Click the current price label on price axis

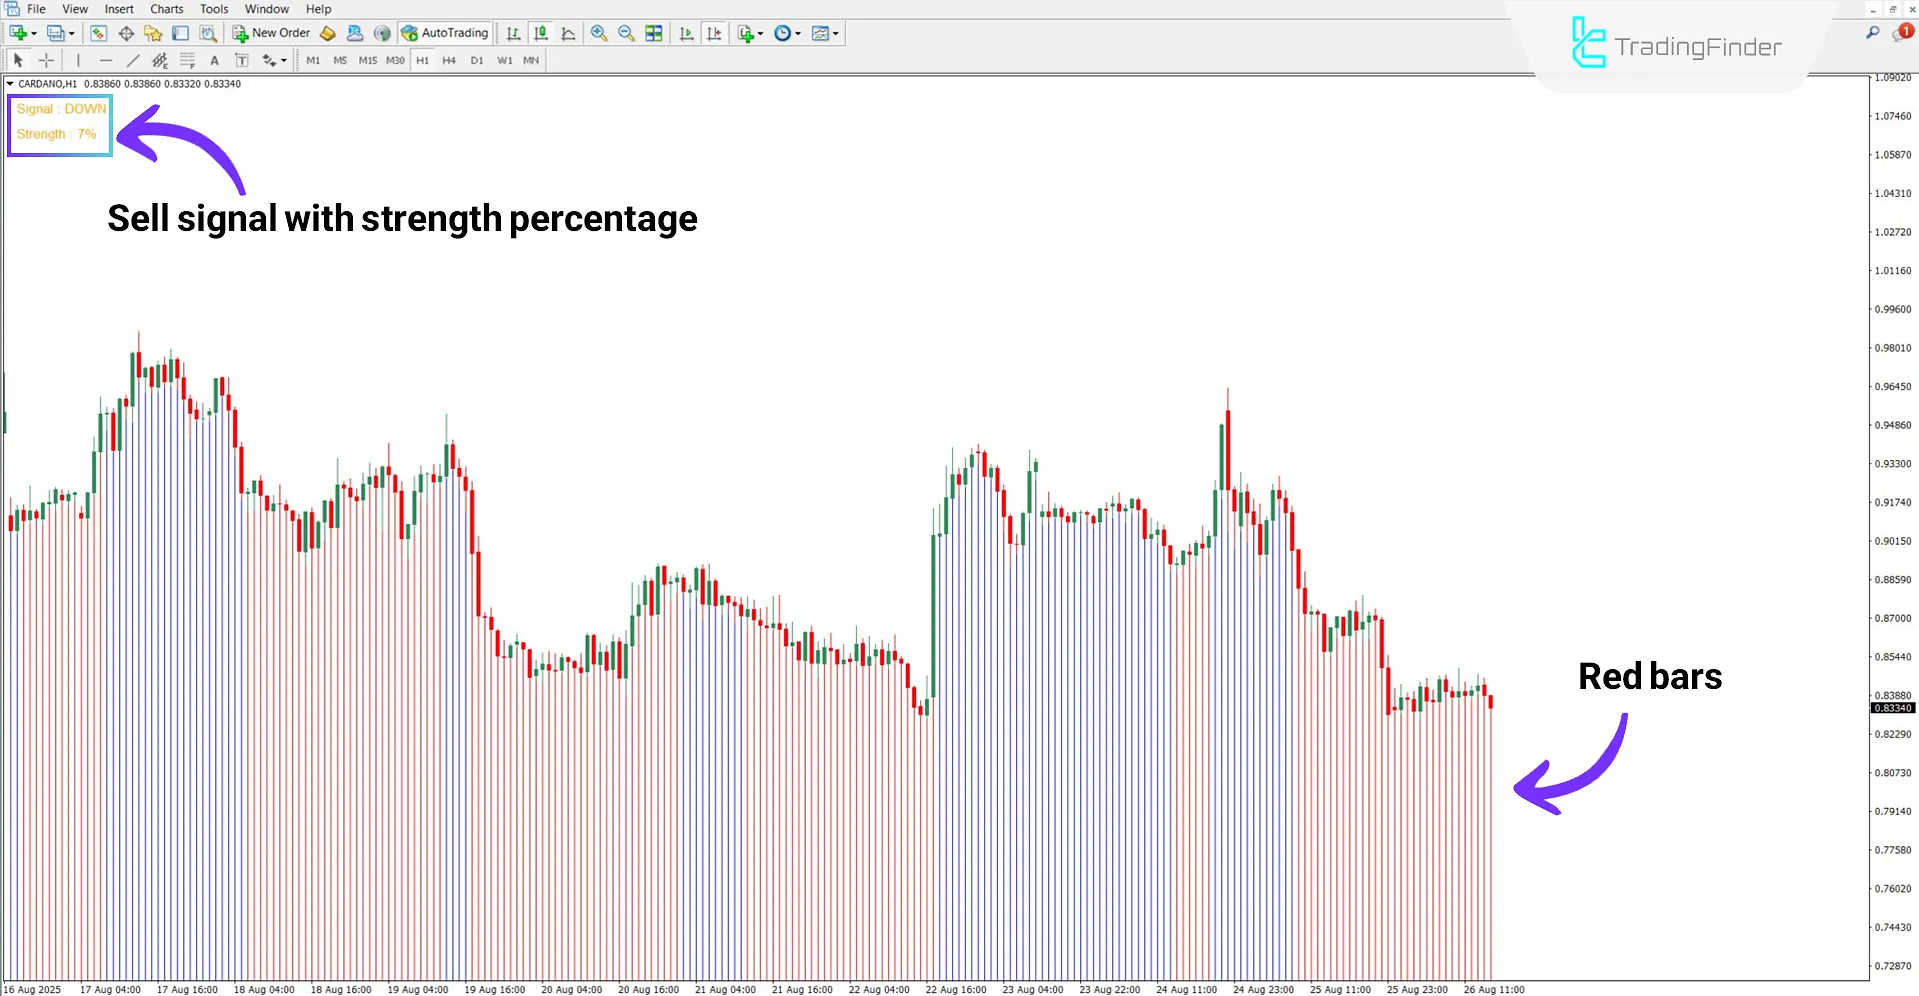click(1893, 708)
